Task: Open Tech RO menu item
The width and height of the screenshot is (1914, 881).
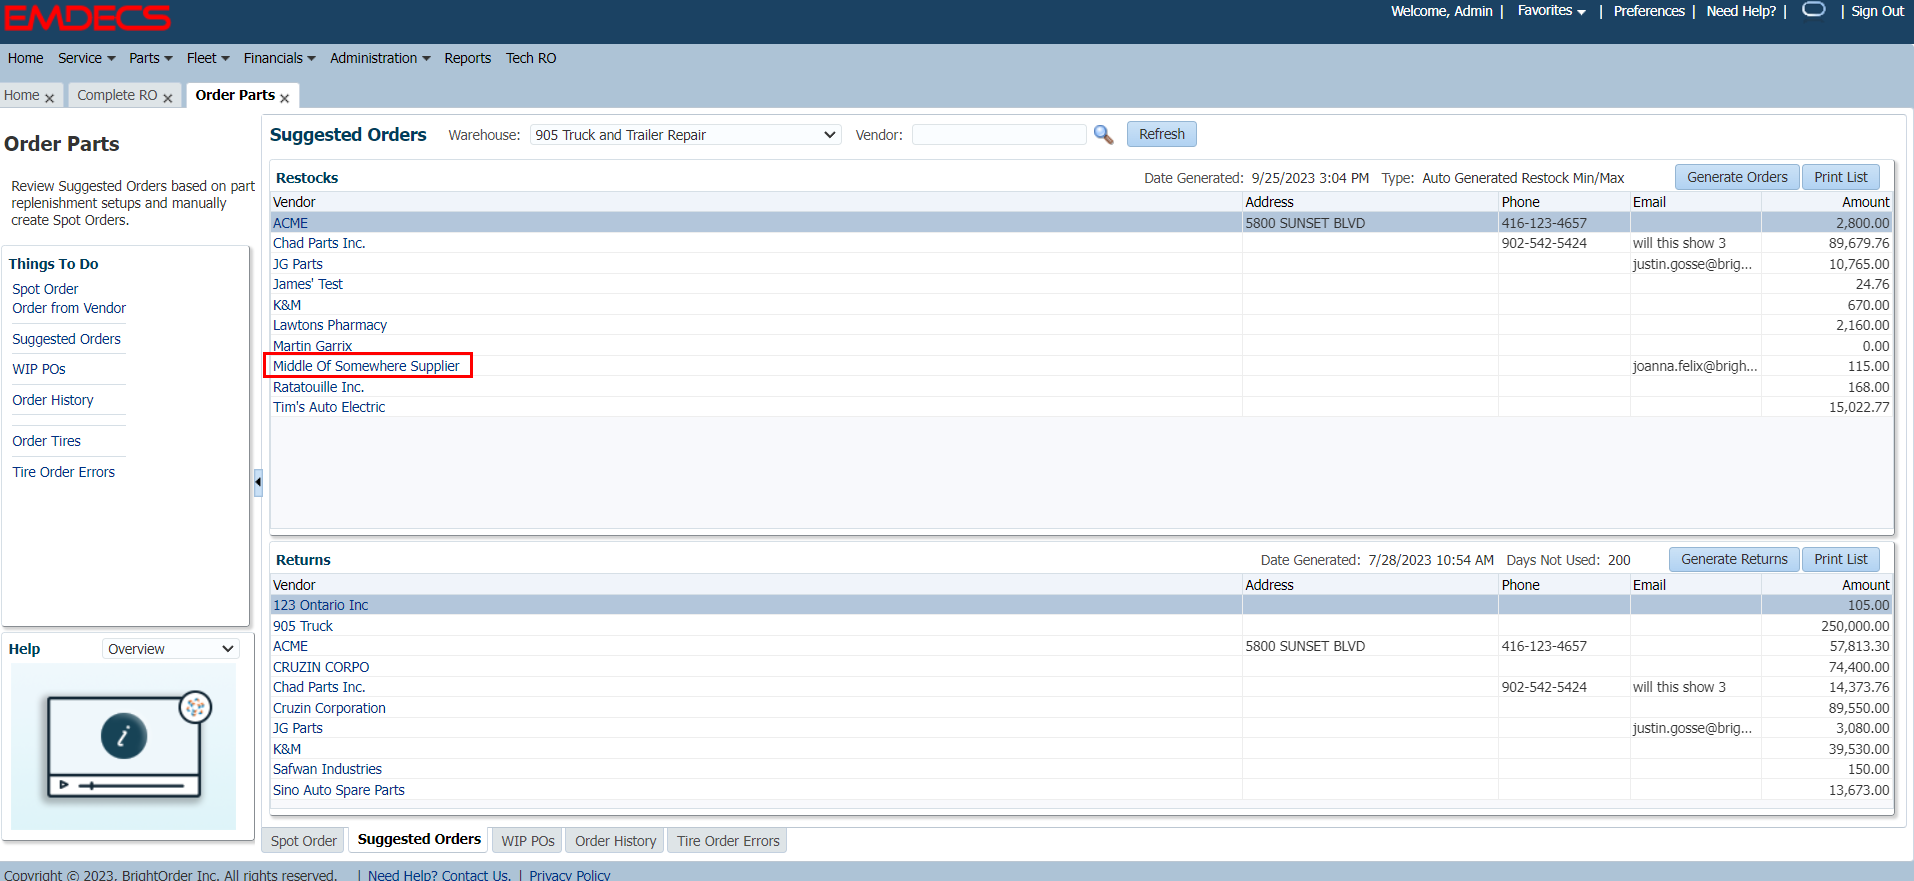Action: 531,58
